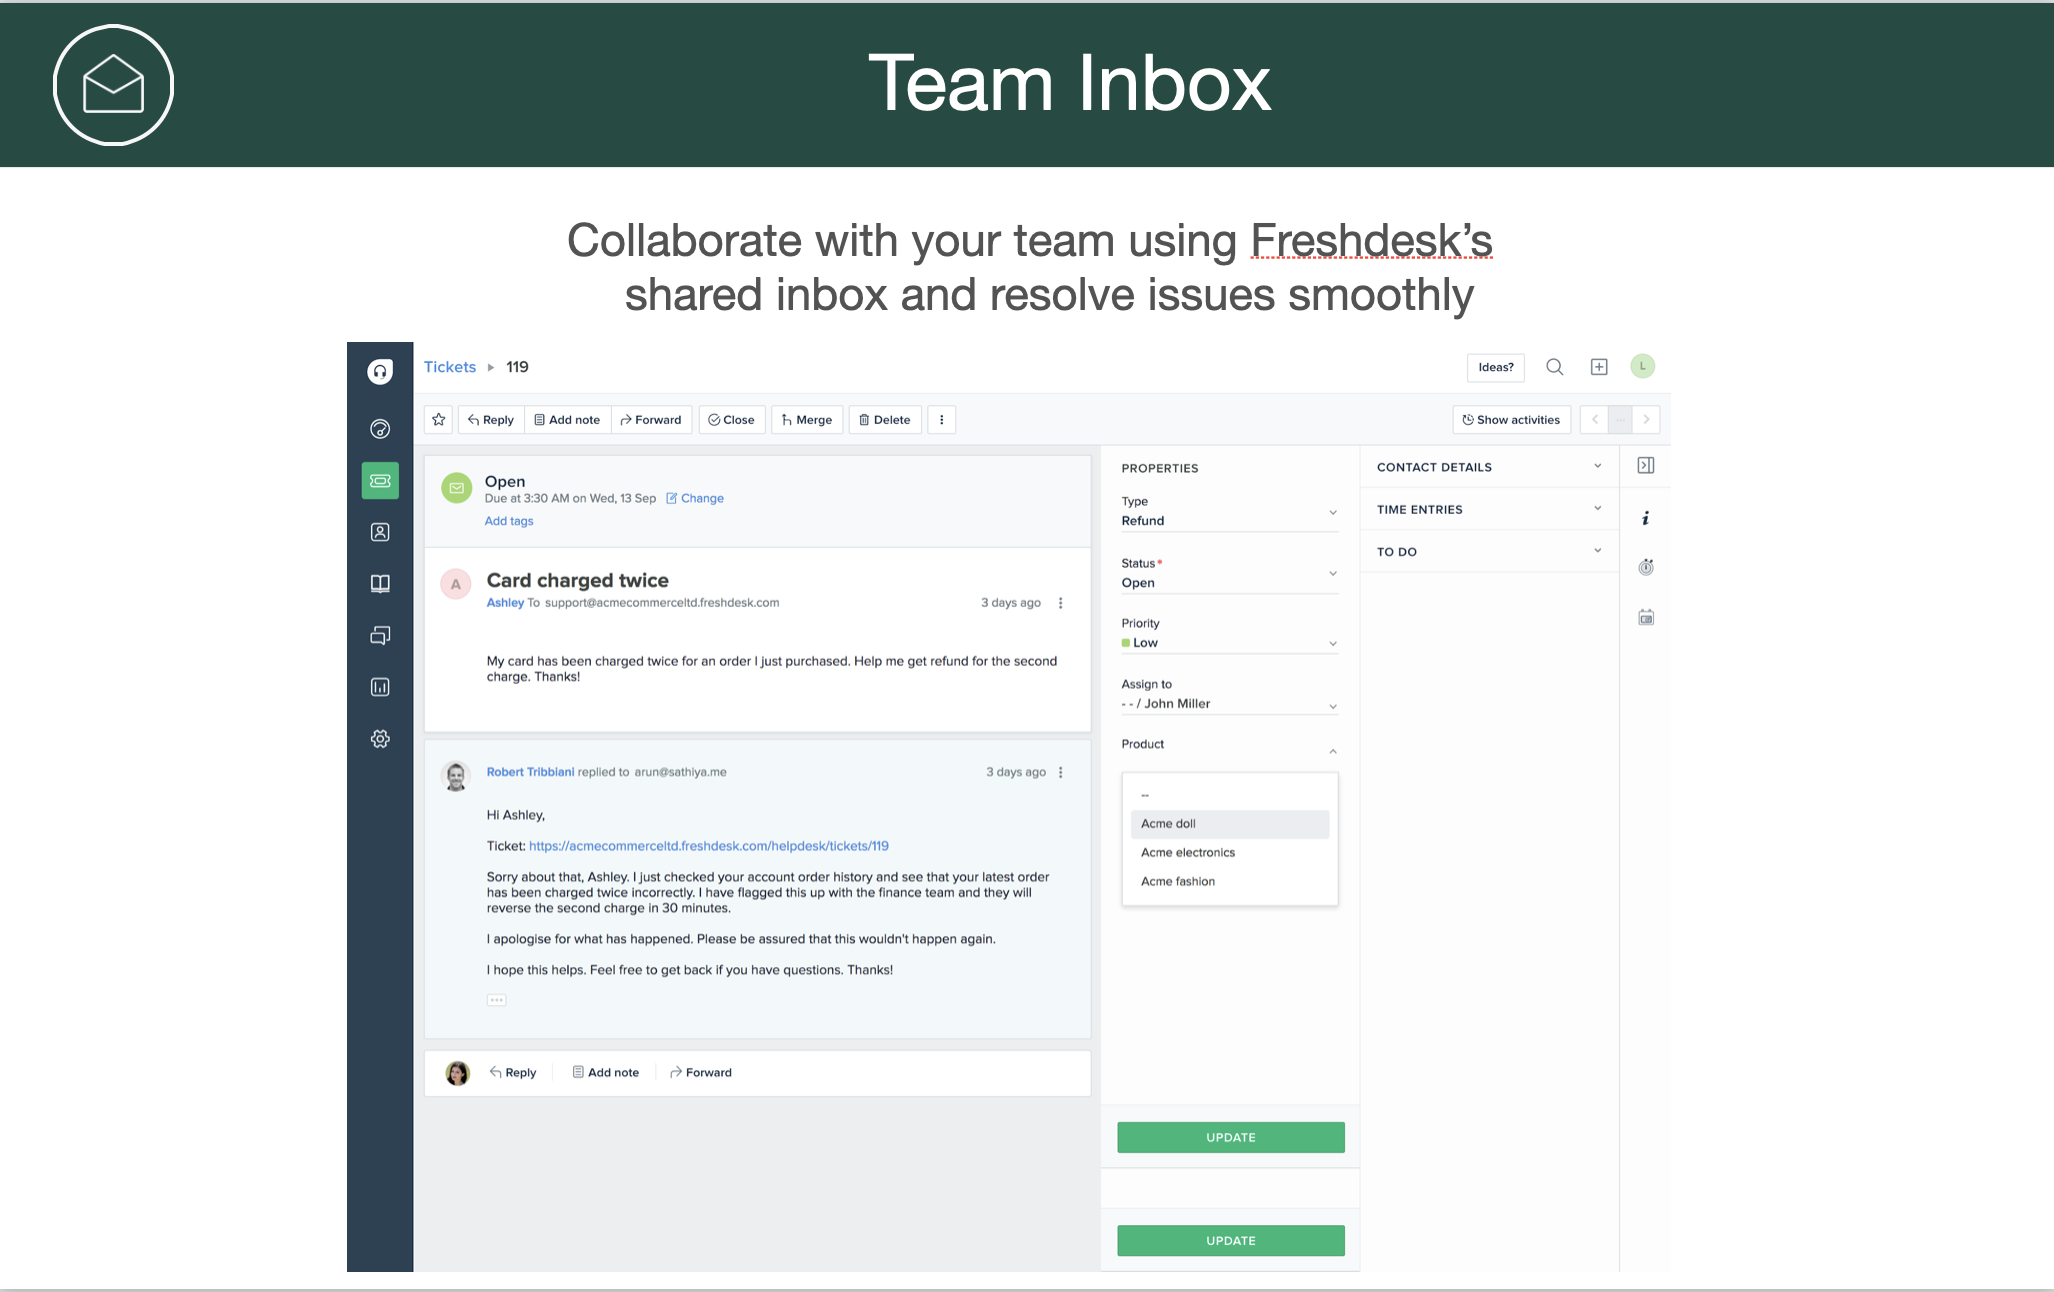Click the info icon in right rail
Image resolution: width=2054 pixels, height=1292 pixels.
click(x=1646, y=518)
